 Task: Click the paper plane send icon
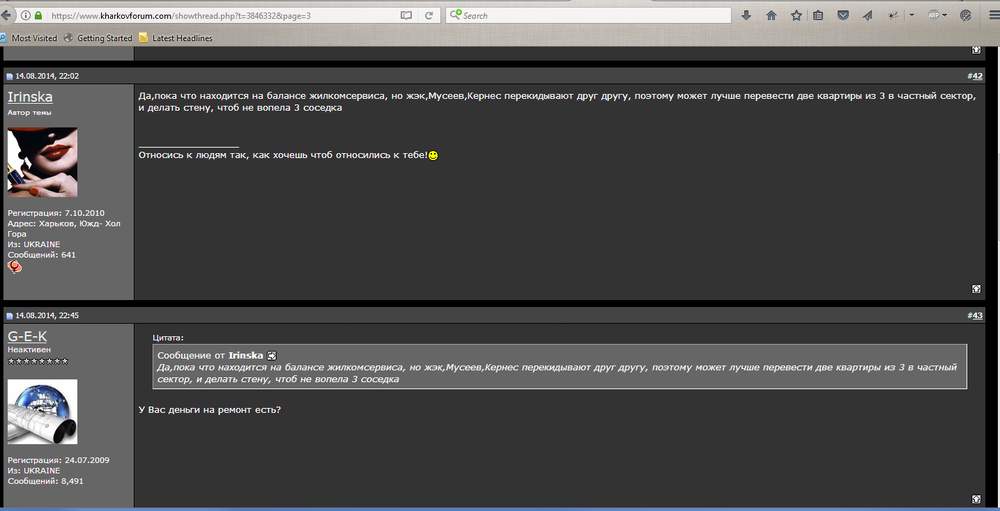[867, 15]
